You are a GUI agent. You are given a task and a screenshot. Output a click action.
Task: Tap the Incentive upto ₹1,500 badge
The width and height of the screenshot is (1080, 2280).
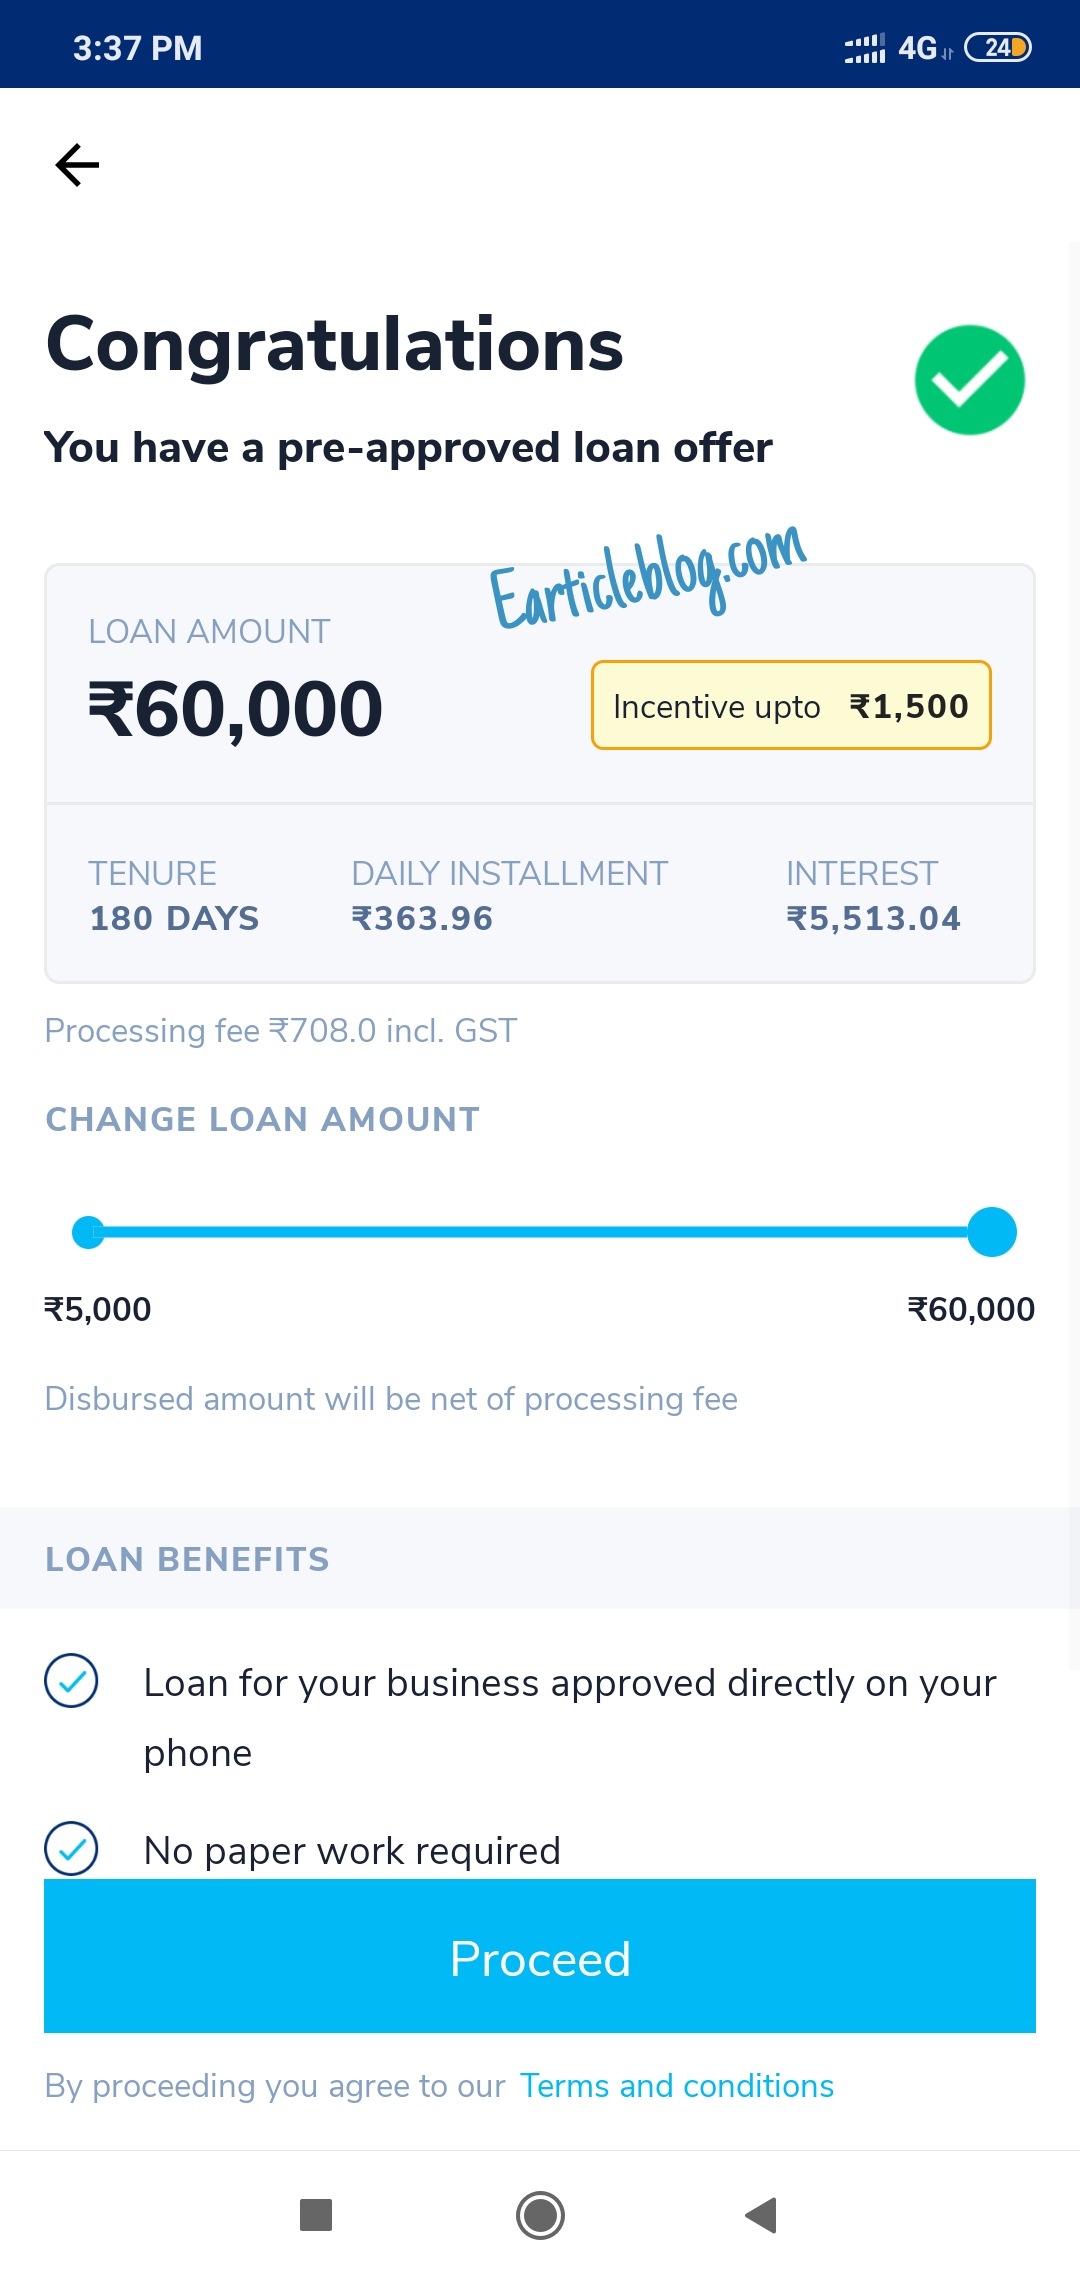tap(791, 705)
